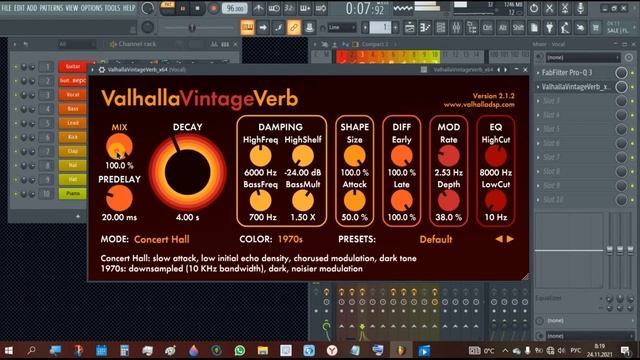
Task: Click the tempo field showing 96
Action: (234, 8)
